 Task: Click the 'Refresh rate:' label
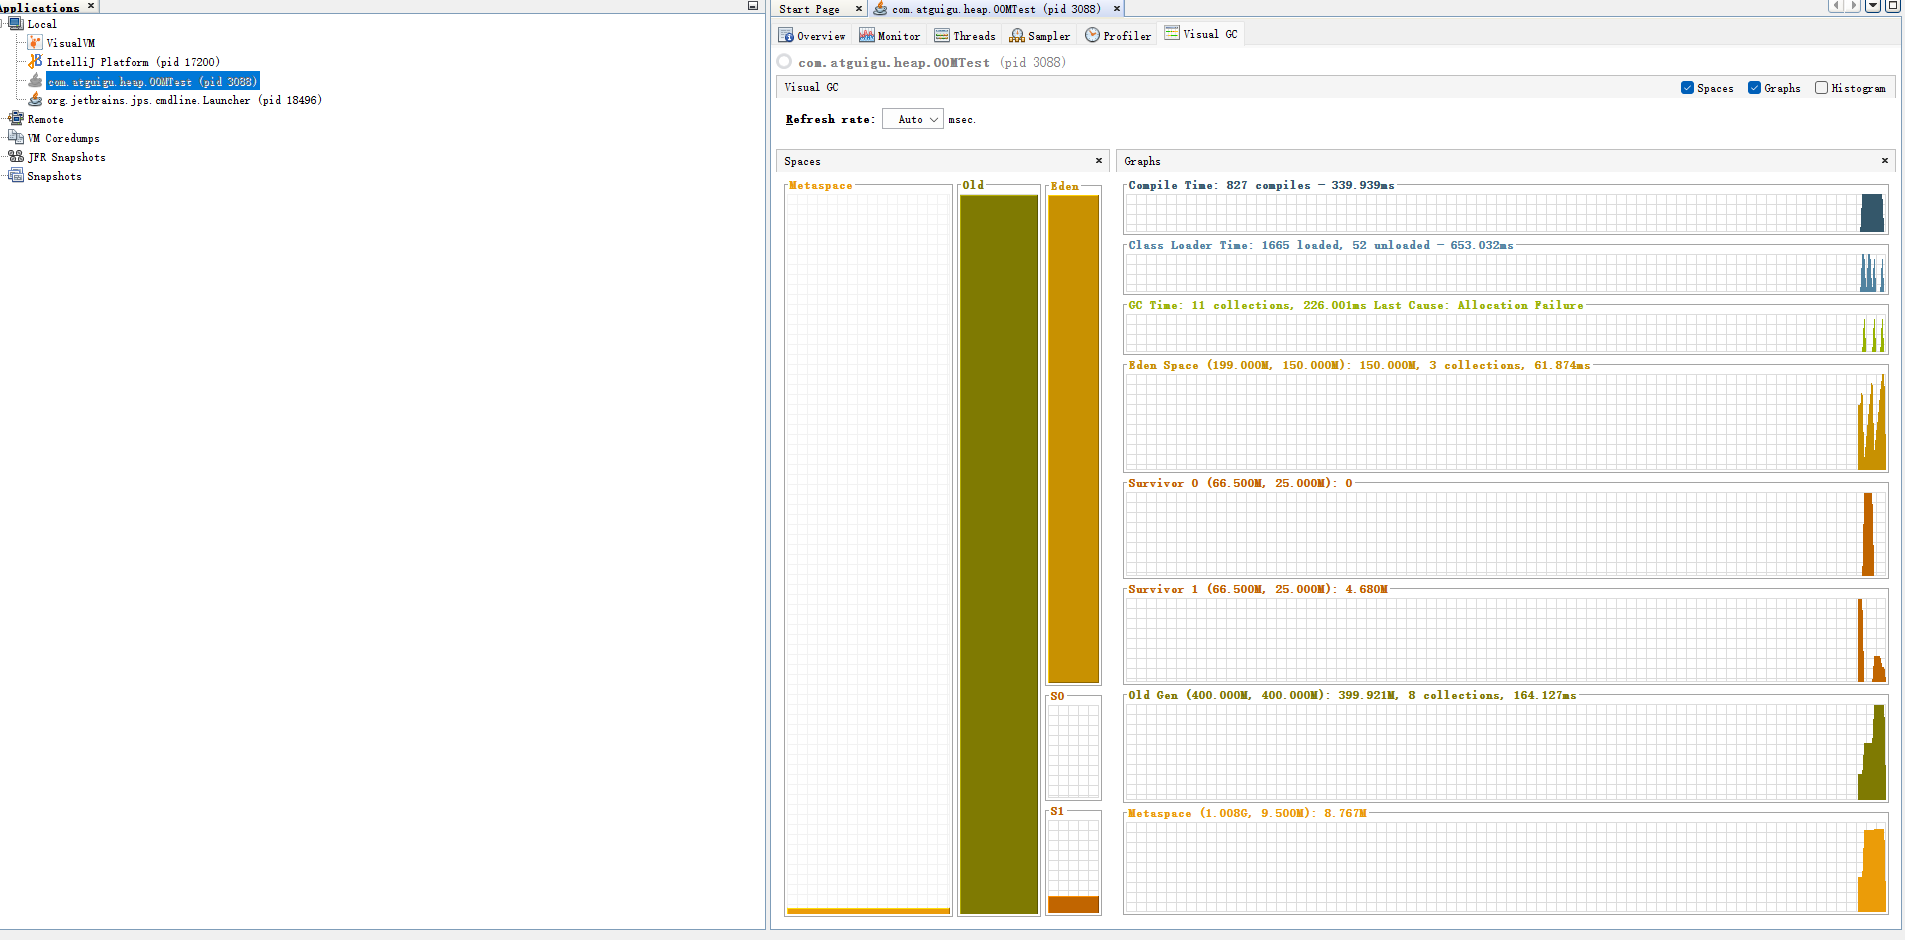tap(830, 119)
